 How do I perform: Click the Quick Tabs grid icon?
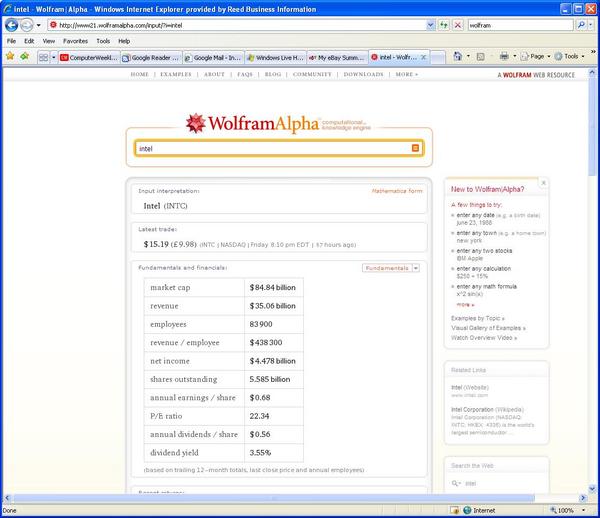[x=44, y=57]
